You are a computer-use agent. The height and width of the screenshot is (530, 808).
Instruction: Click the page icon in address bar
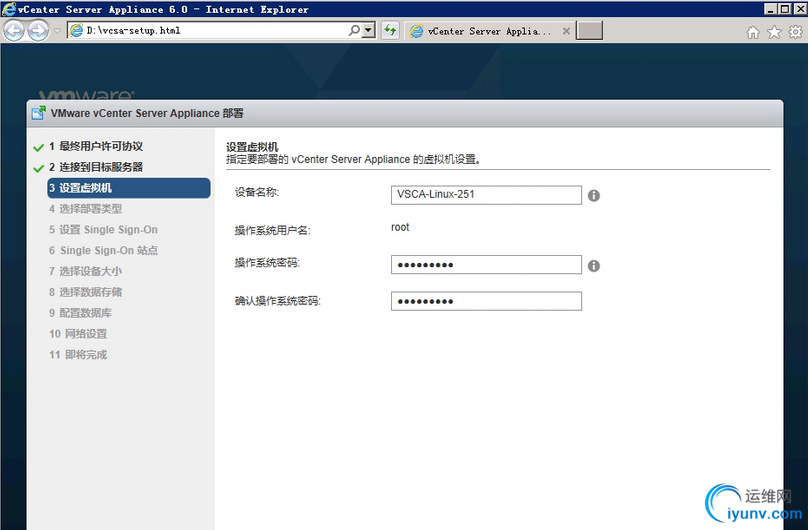76,30
